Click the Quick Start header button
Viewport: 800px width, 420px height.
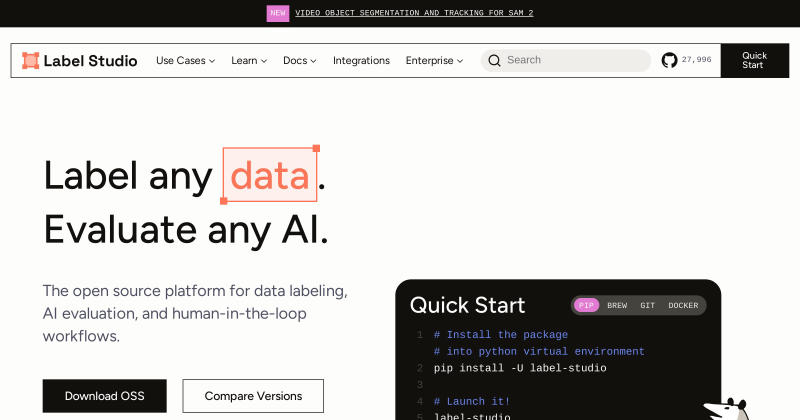coord(755,60)
